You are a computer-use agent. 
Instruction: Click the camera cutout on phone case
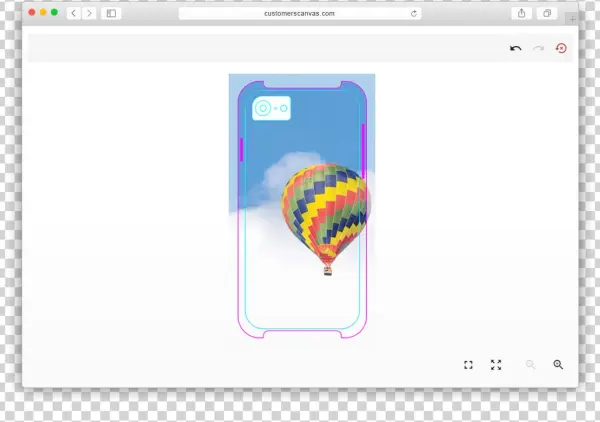271,108
